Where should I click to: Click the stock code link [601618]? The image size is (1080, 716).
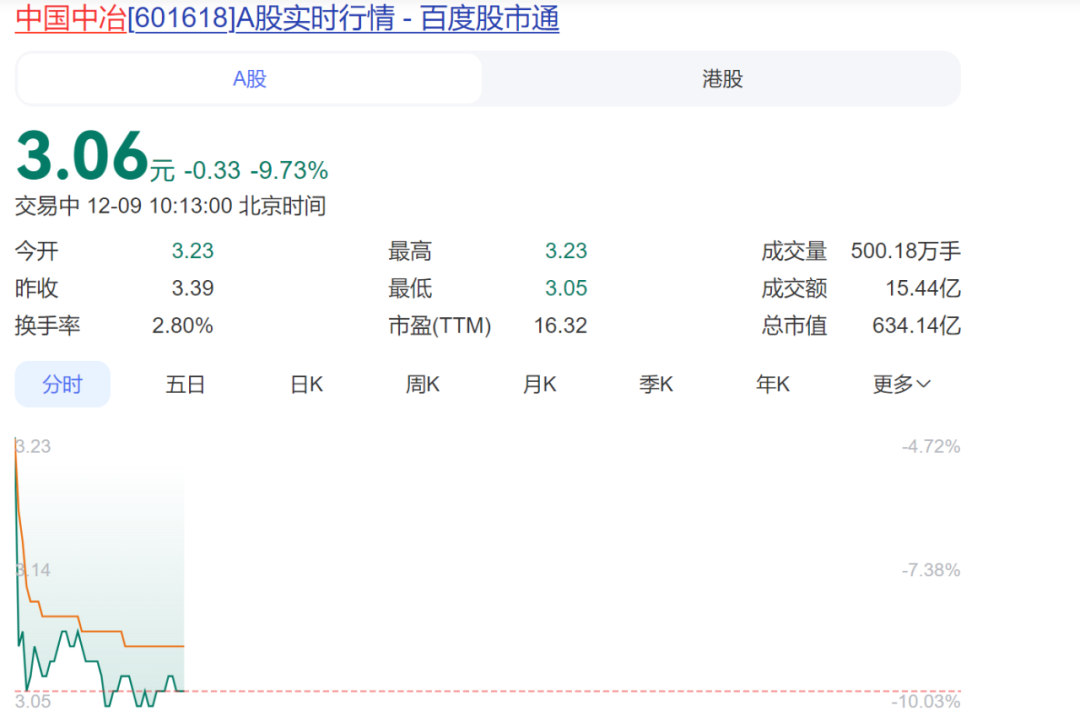pyautogui.click(x=178, y=18)
